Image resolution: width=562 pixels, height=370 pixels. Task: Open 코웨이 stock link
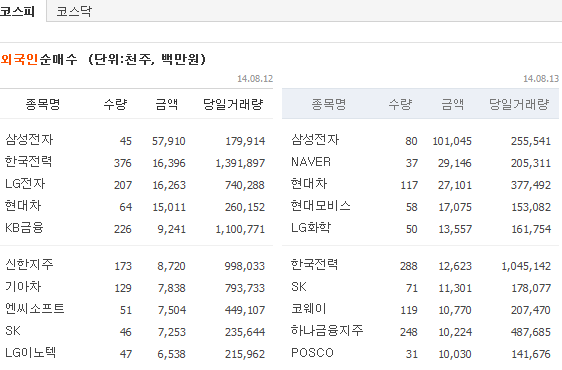[309, 309]
